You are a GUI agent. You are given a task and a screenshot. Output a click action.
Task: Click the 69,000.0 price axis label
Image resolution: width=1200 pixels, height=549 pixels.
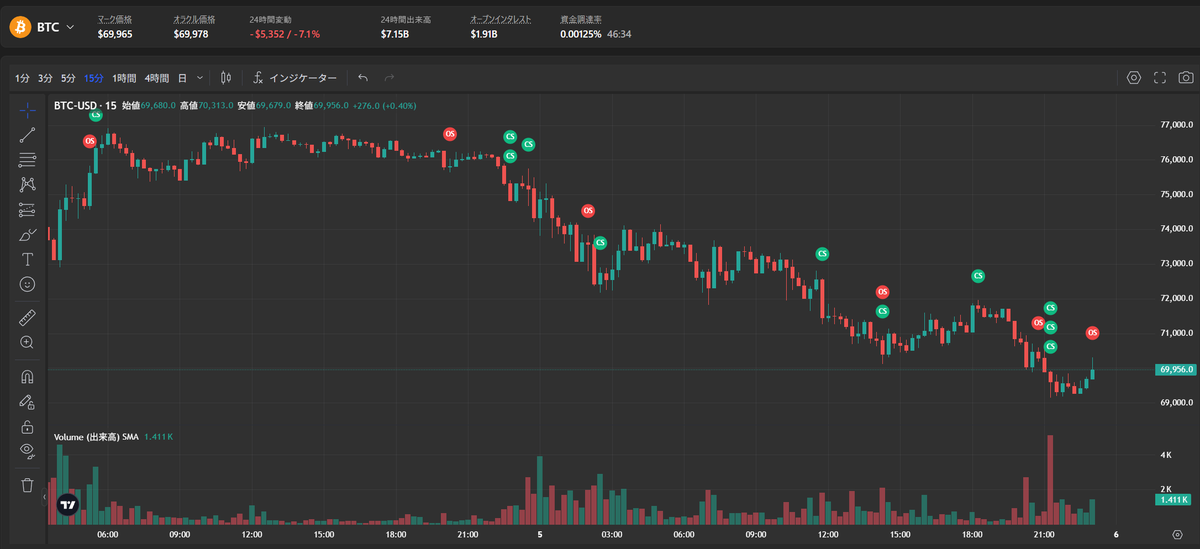(1177, 402)
